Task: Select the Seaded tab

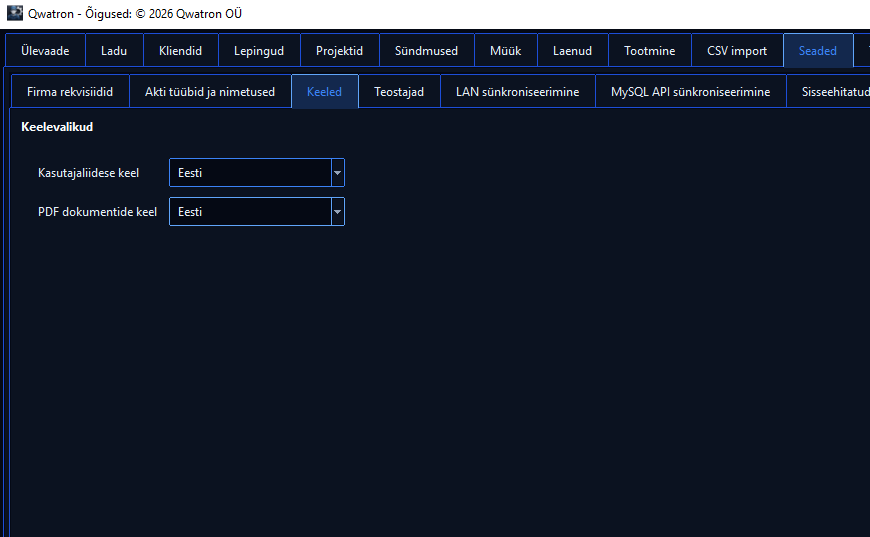Action: click(818, 50)
